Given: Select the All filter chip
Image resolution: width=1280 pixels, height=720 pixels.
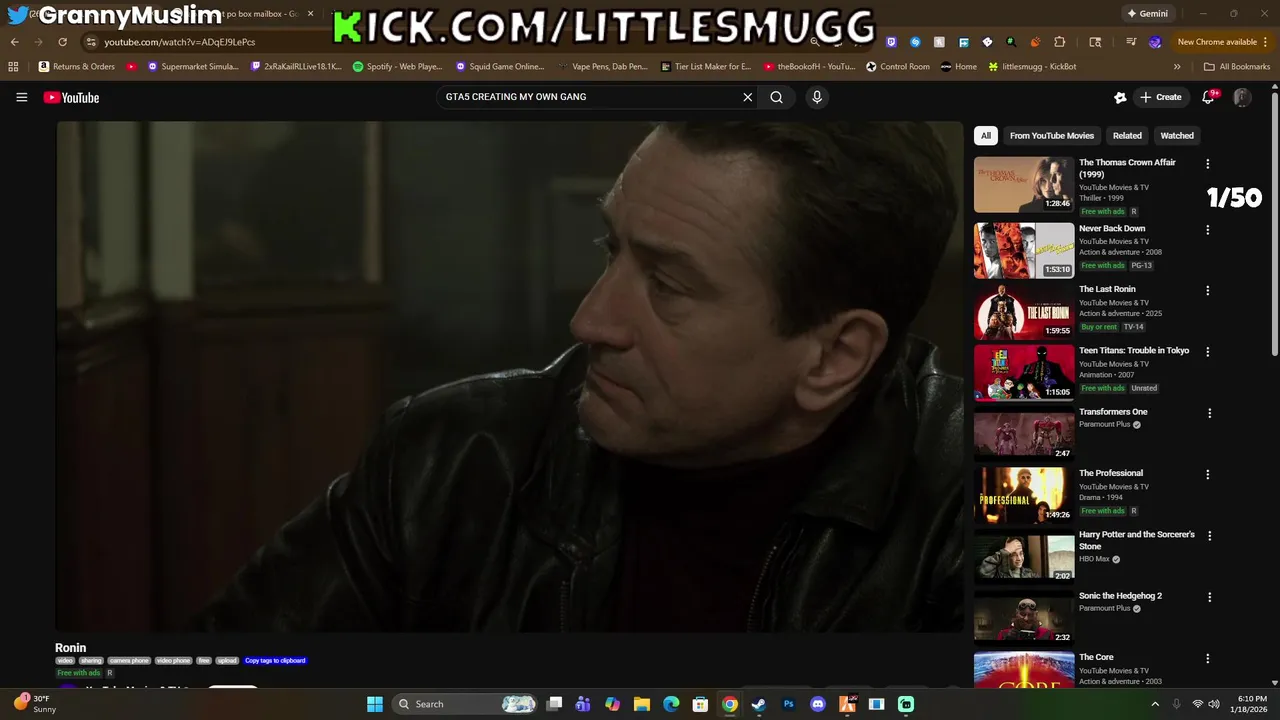Looking at the screenshot, I should tap(986, 136).
